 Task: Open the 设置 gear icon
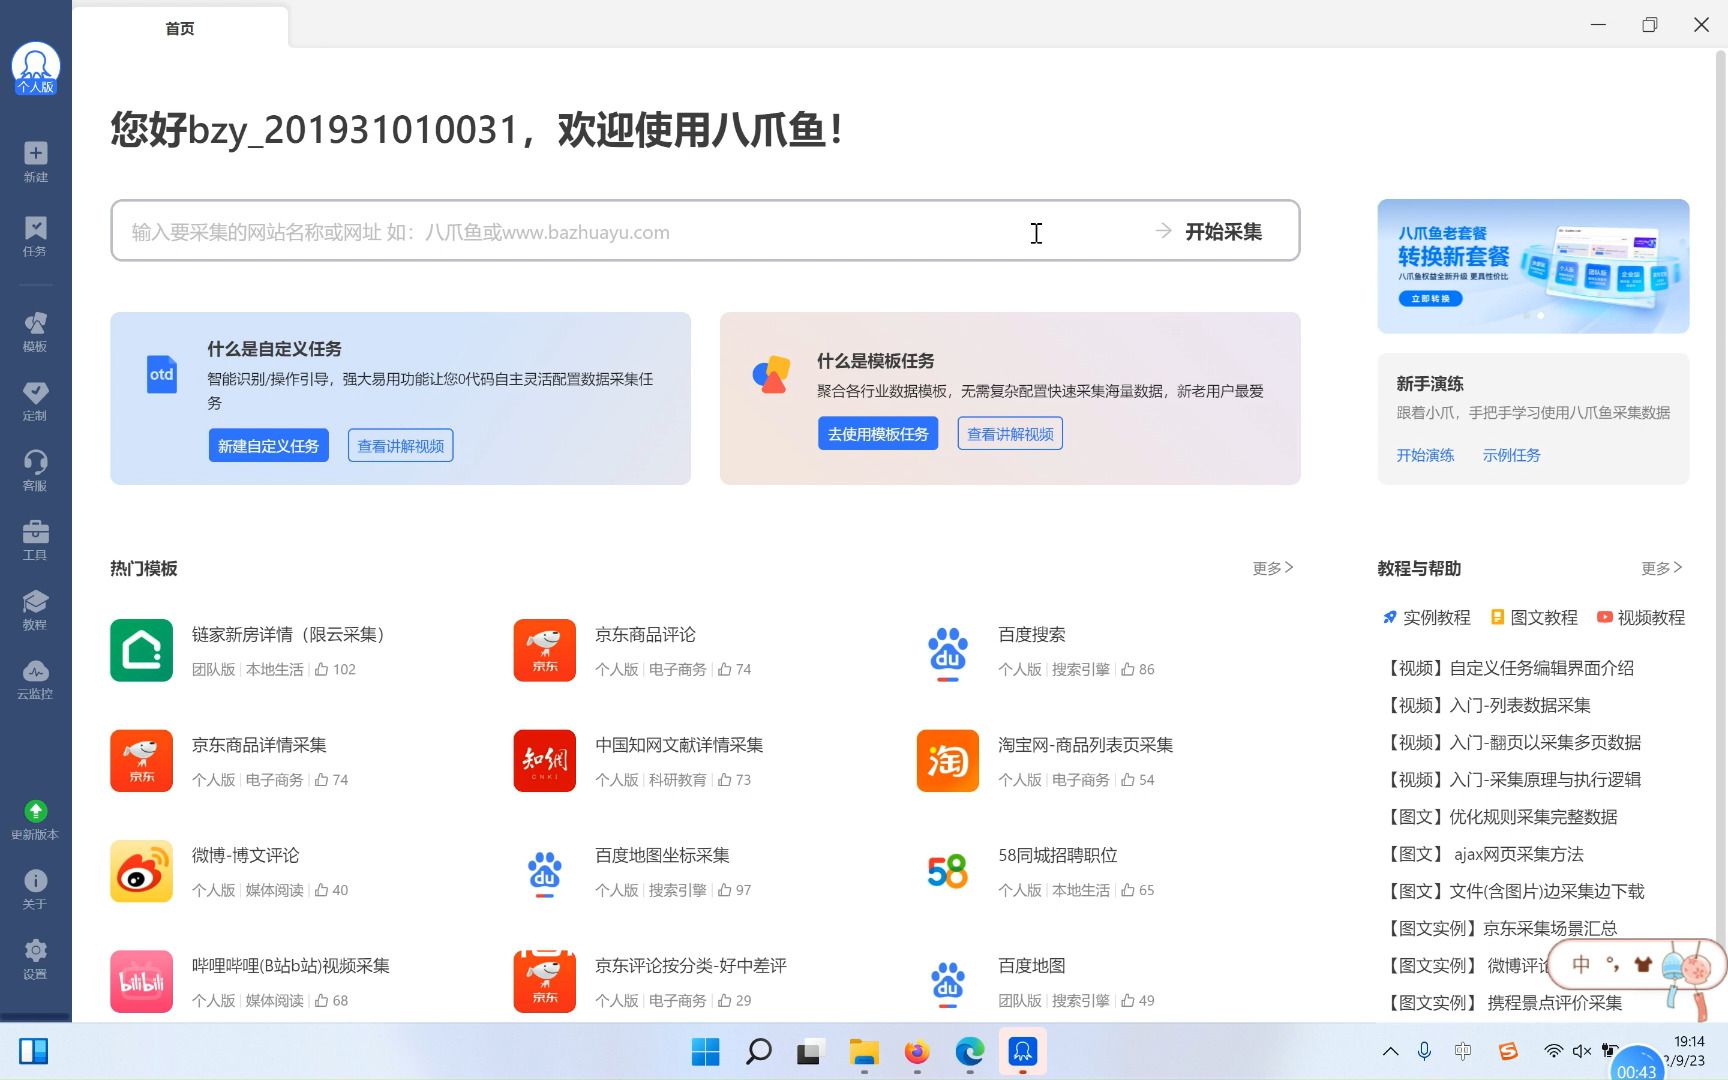pos(35,950)
